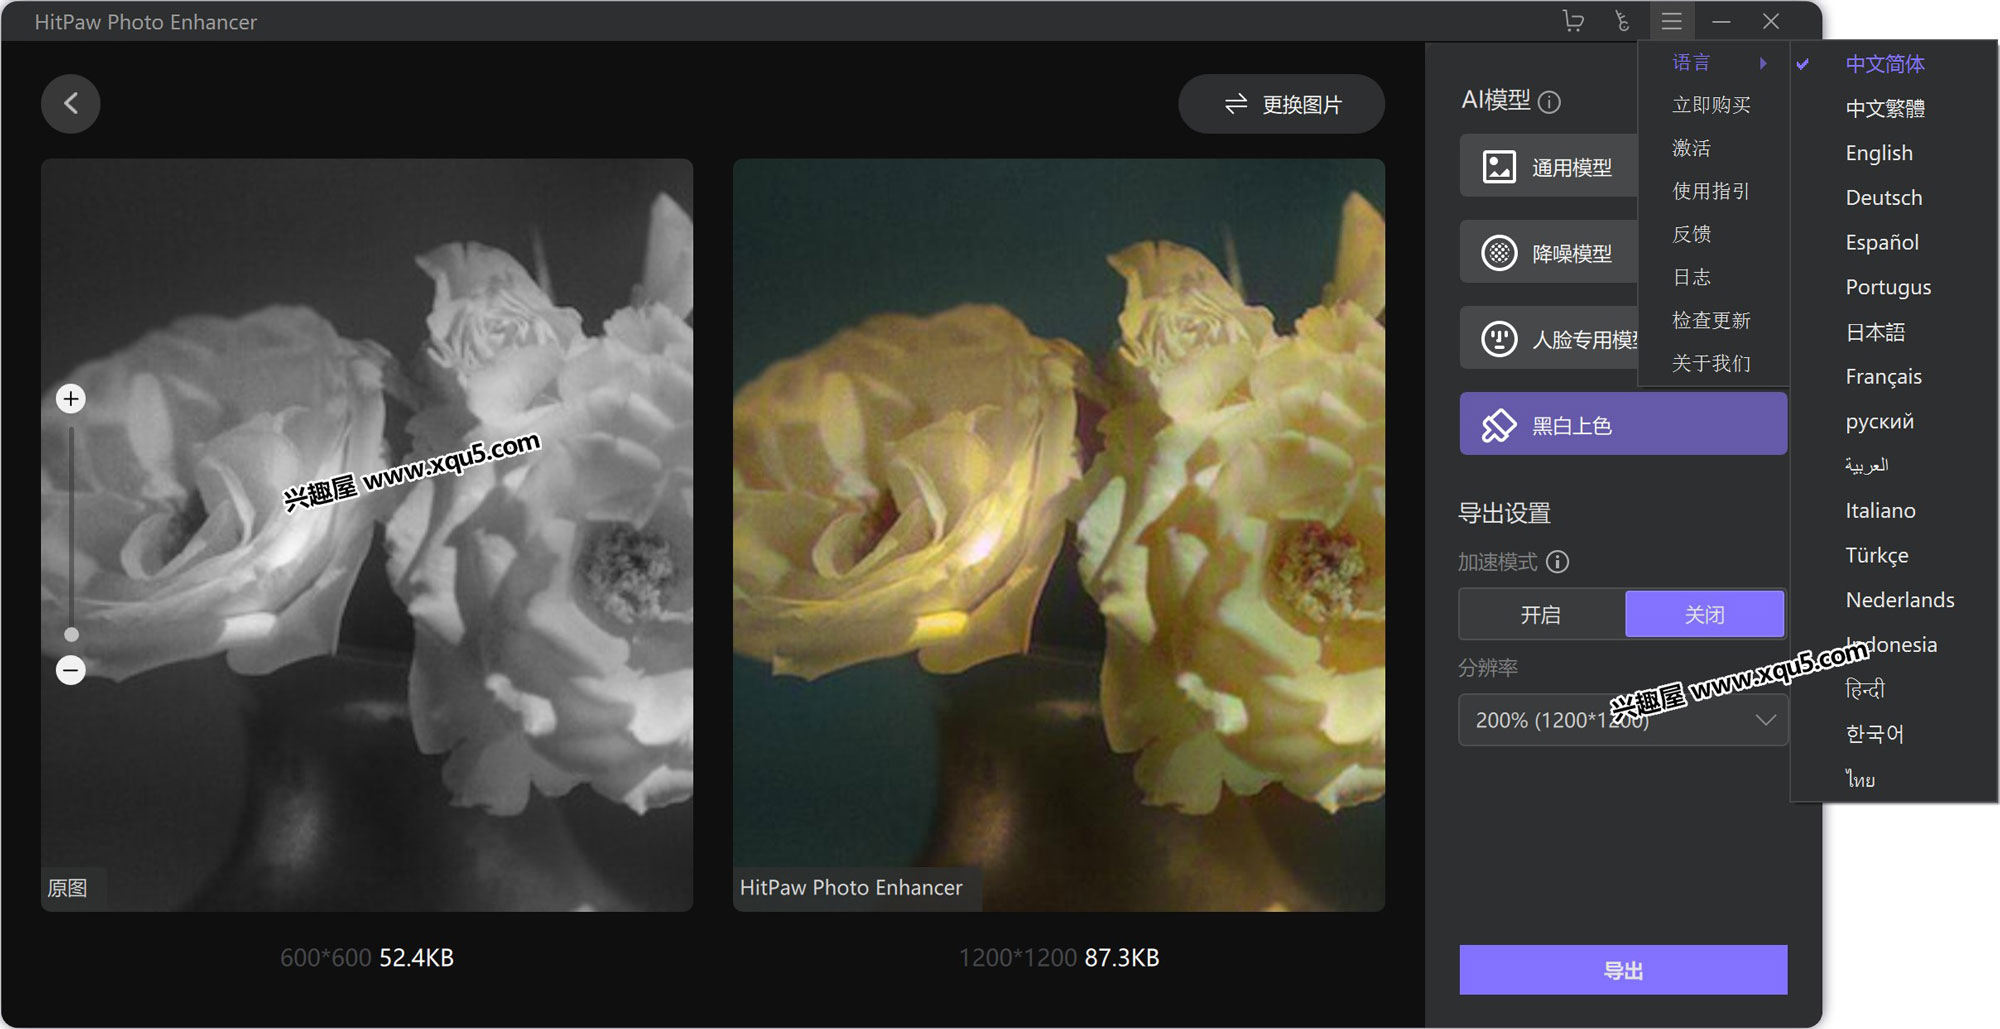Click the 原图 label on preview
This screenshot has height=1029, width=2000.
coord(67,888)
